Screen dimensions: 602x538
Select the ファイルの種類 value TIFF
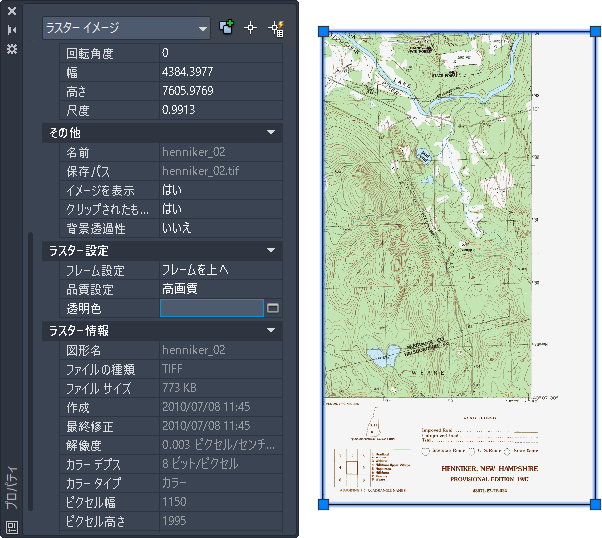coord(221,369)
